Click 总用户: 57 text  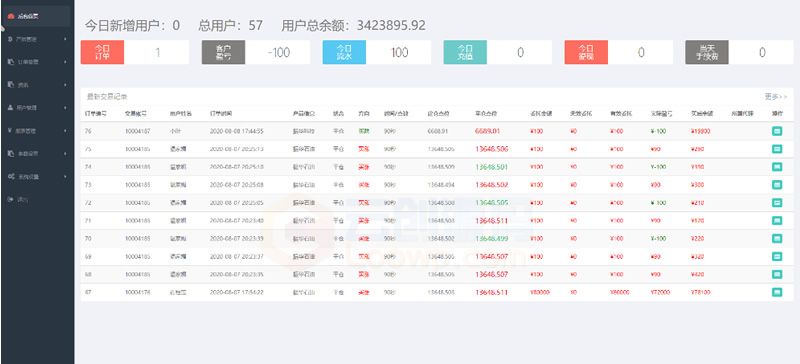point(231,26)
